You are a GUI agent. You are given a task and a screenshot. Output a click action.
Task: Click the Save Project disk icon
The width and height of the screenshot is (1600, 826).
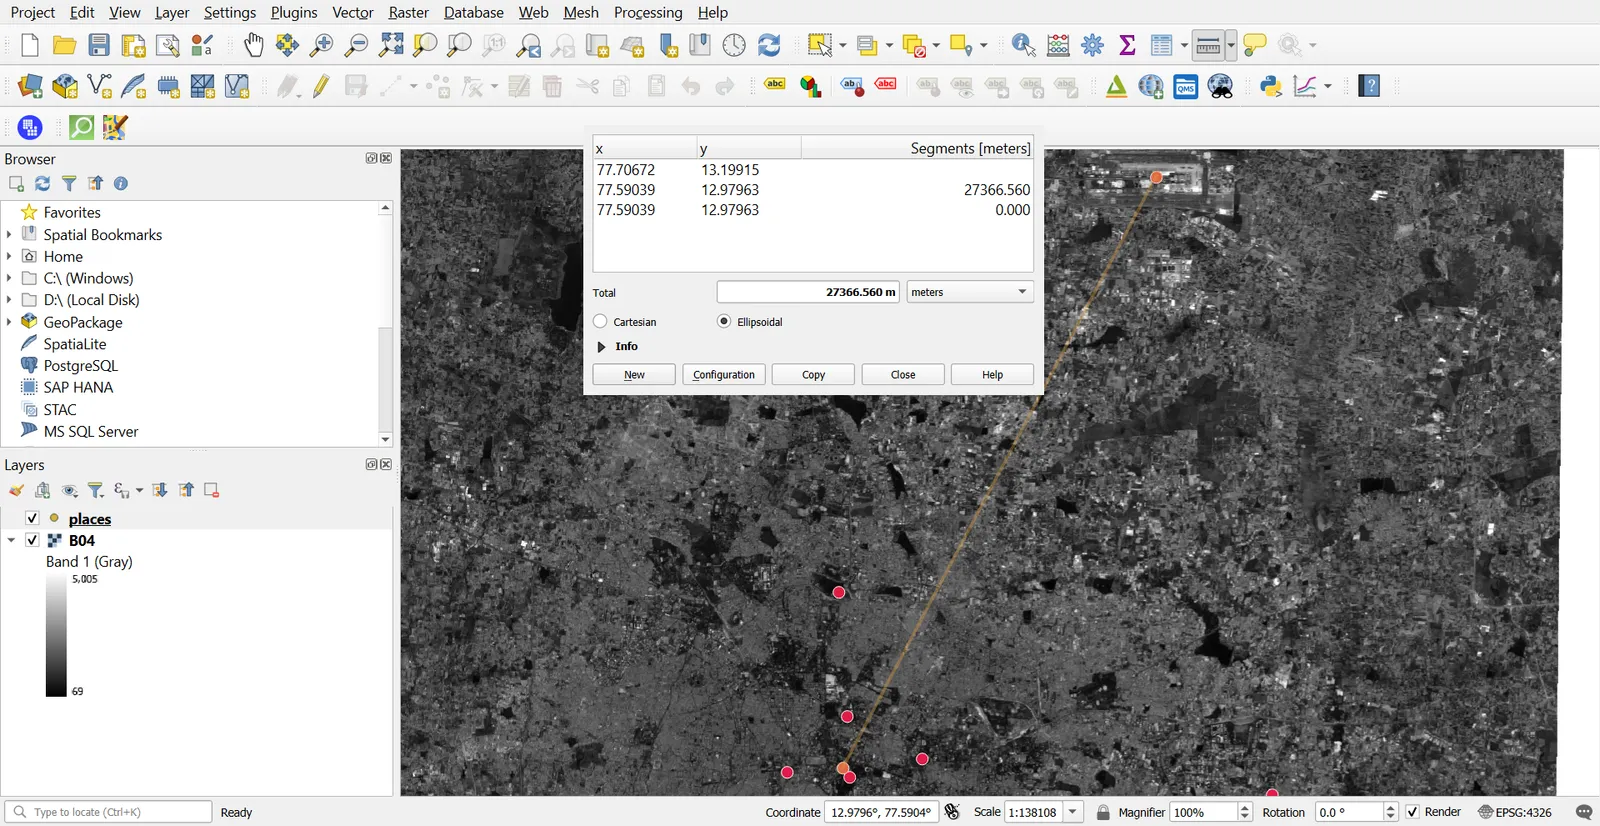(x=99, y=45)
